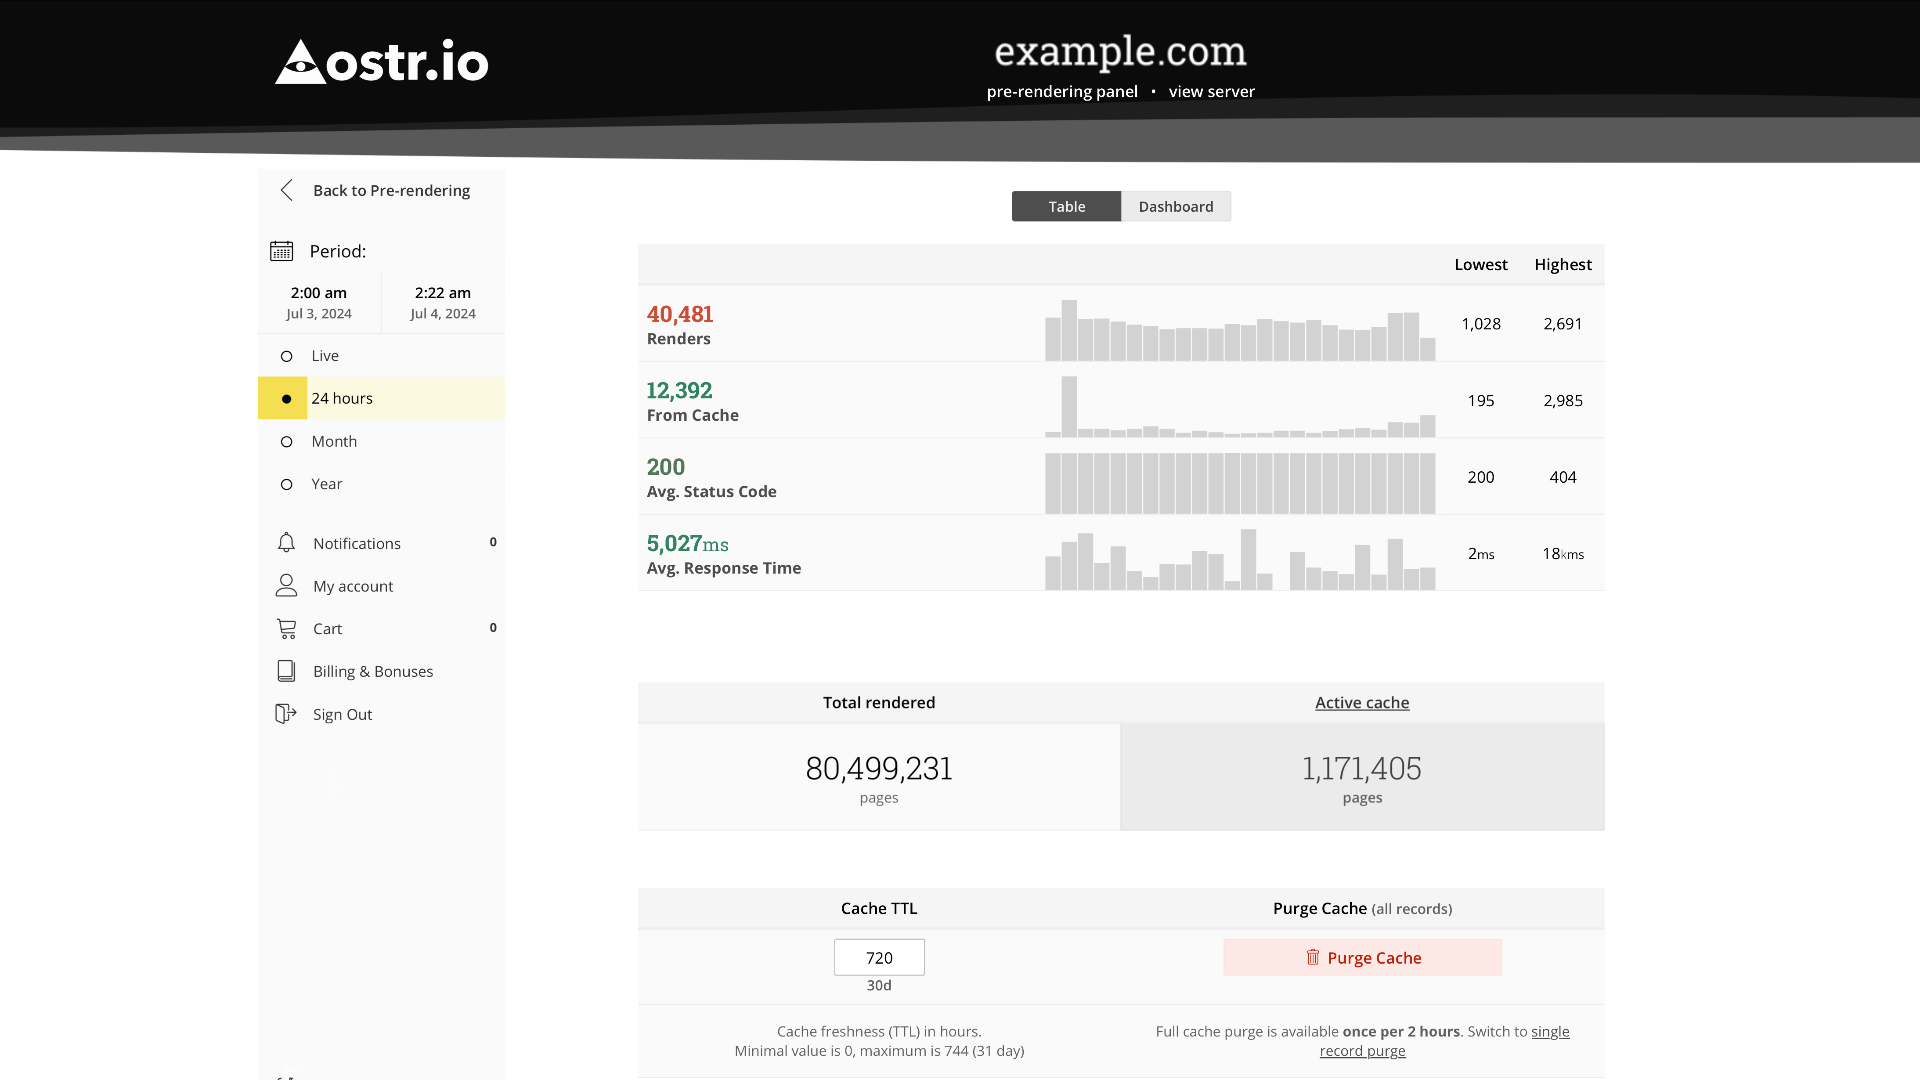The image size is (1920, 1080).
Task: Click the Cache TTL input field
Action: click(879, 957)
